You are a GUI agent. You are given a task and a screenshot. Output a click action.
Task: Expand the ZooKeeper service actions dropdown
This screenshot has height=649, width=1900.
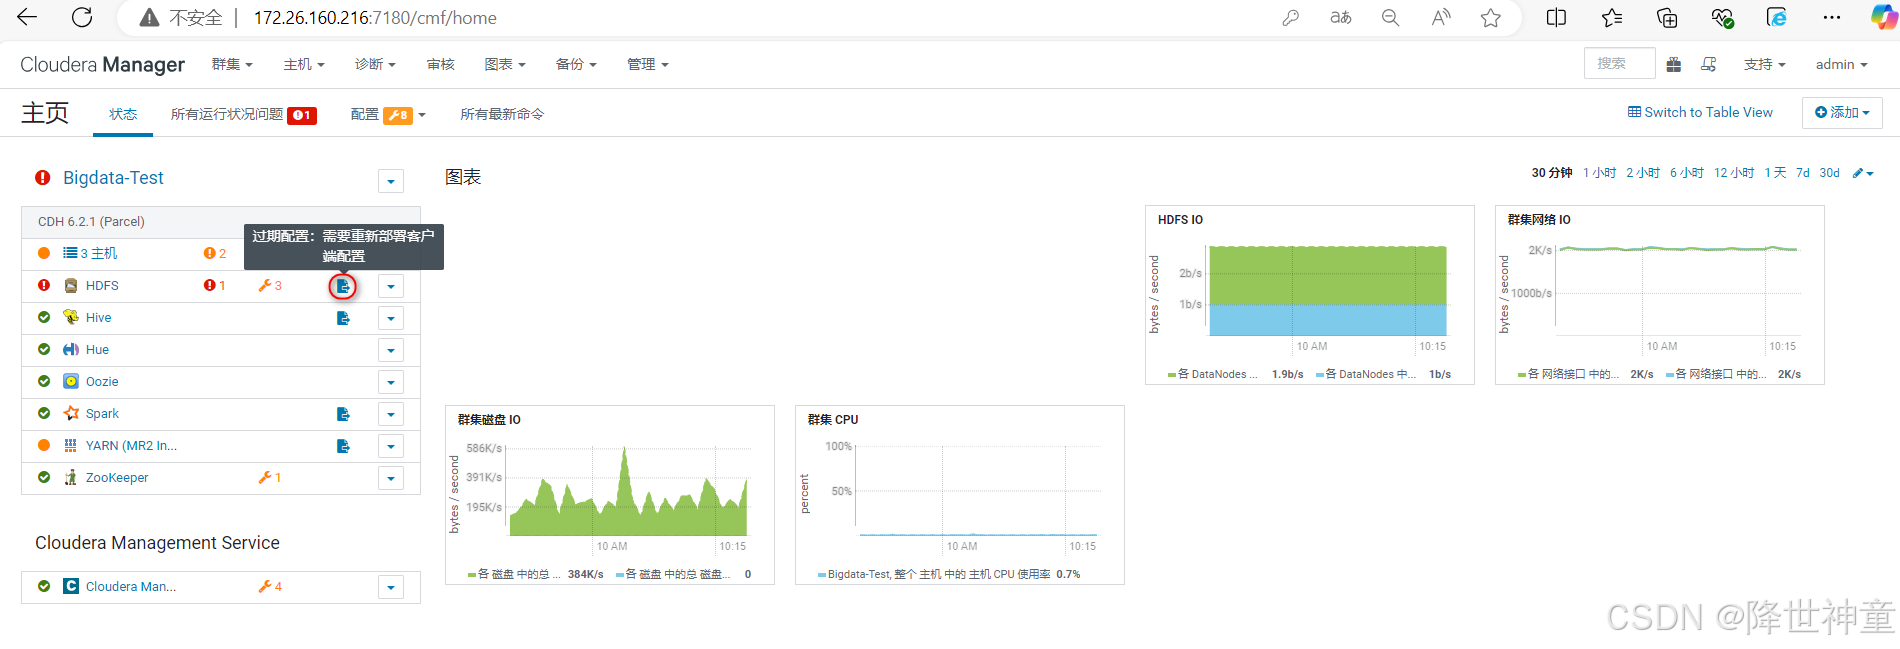[x=391, y=478]
